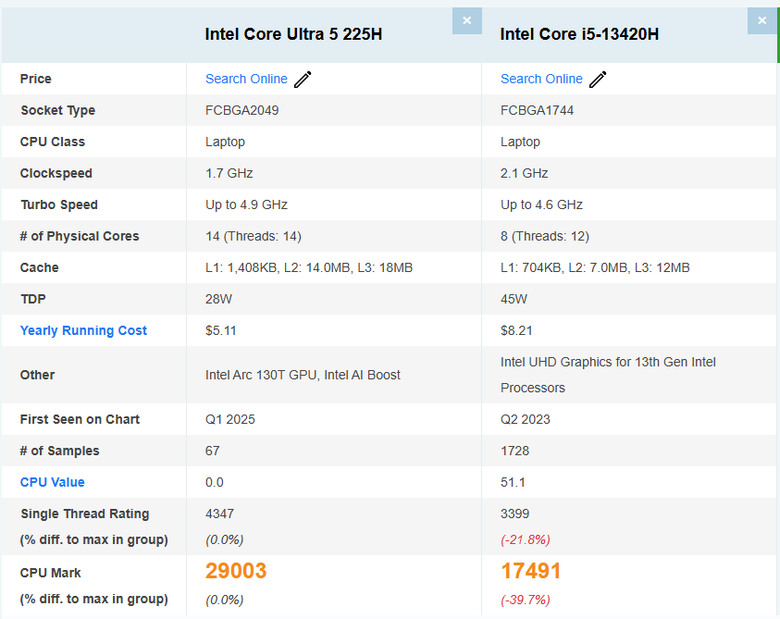This screenshot has width=780, height=619.
Task: Open the Yearly Running Cost link
Action: pyautogui.click(x=83, y=330)
